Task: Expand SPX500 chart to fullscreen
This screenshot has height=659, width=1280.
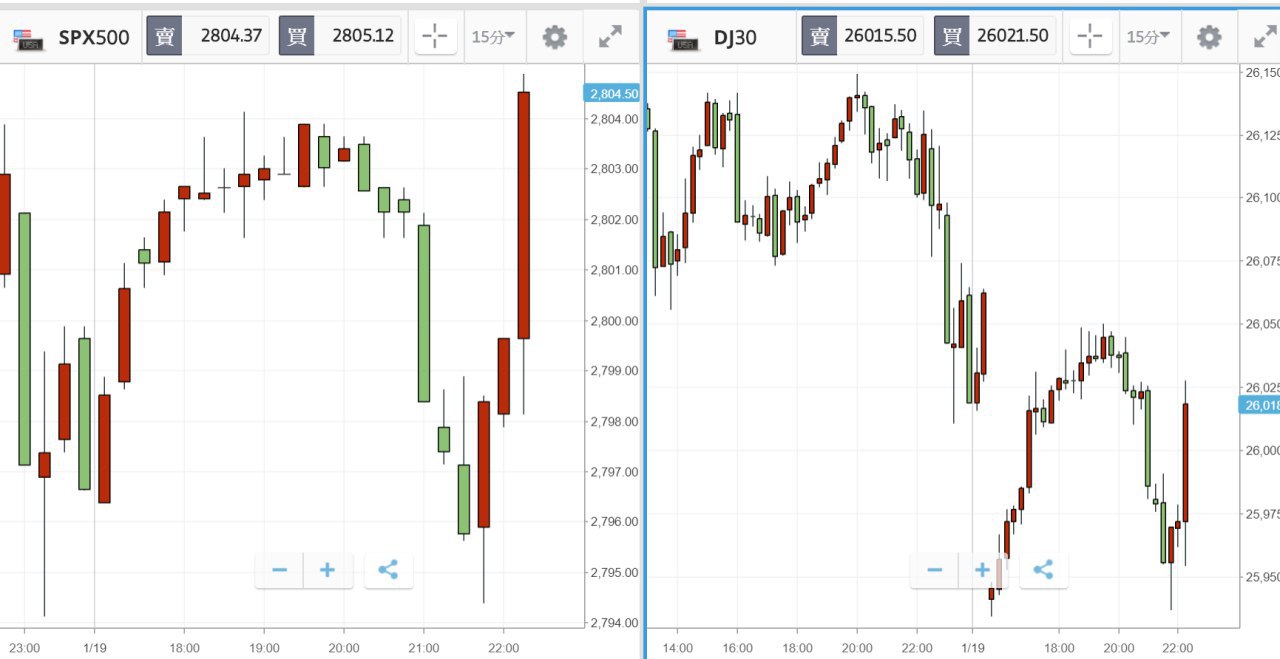Action: pos(610,37)
